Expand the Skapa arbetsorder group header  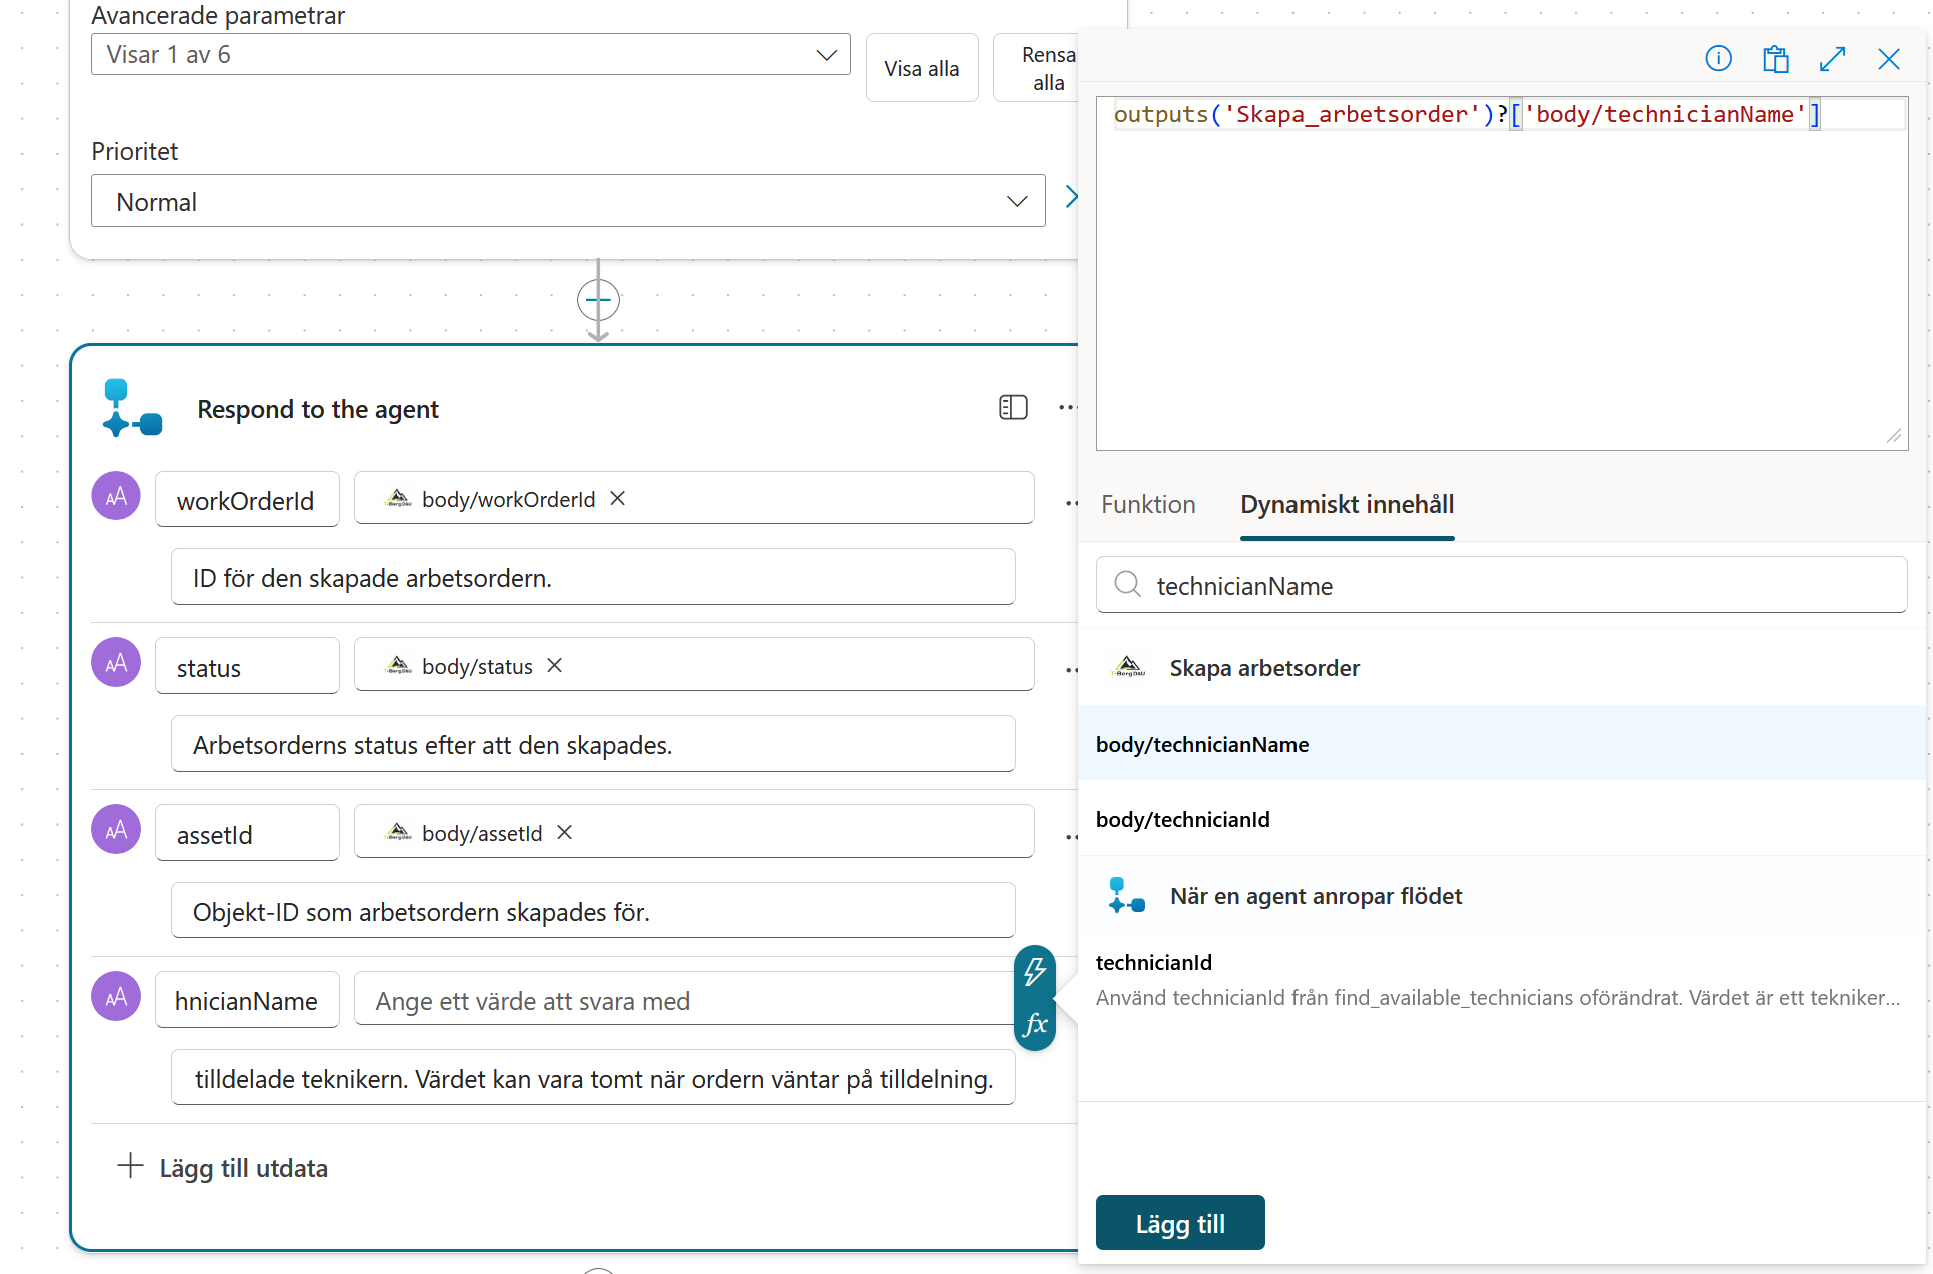click(x=1502, y=667)
